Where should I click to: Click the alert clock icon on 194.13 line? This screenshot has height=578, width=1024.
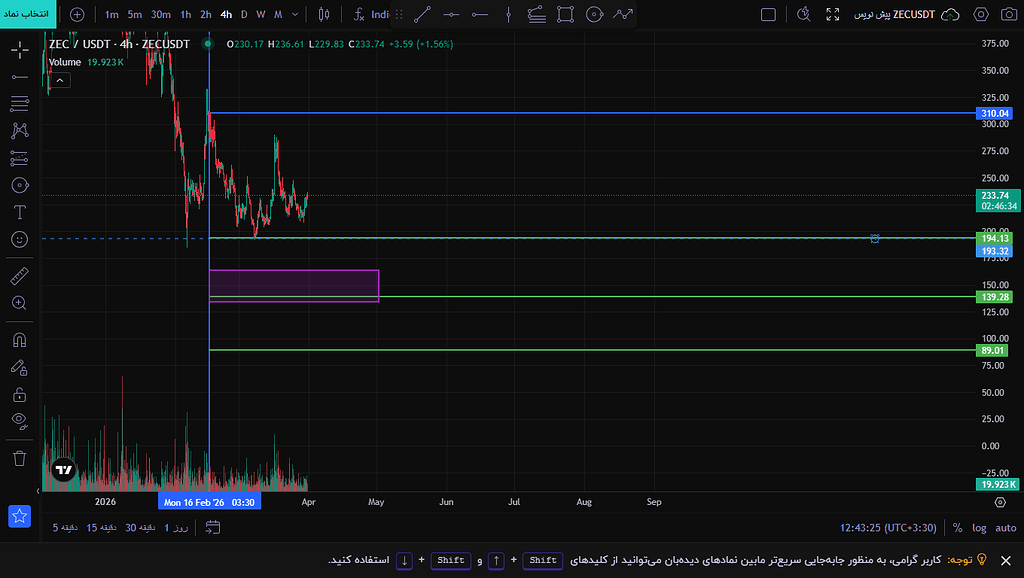(x=874, y=238)
